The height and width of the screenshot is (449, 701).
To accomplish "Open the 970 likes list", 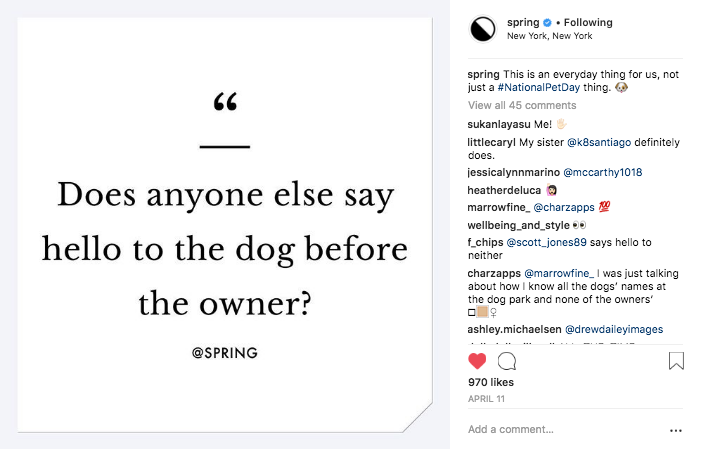I will pos(491,382).
